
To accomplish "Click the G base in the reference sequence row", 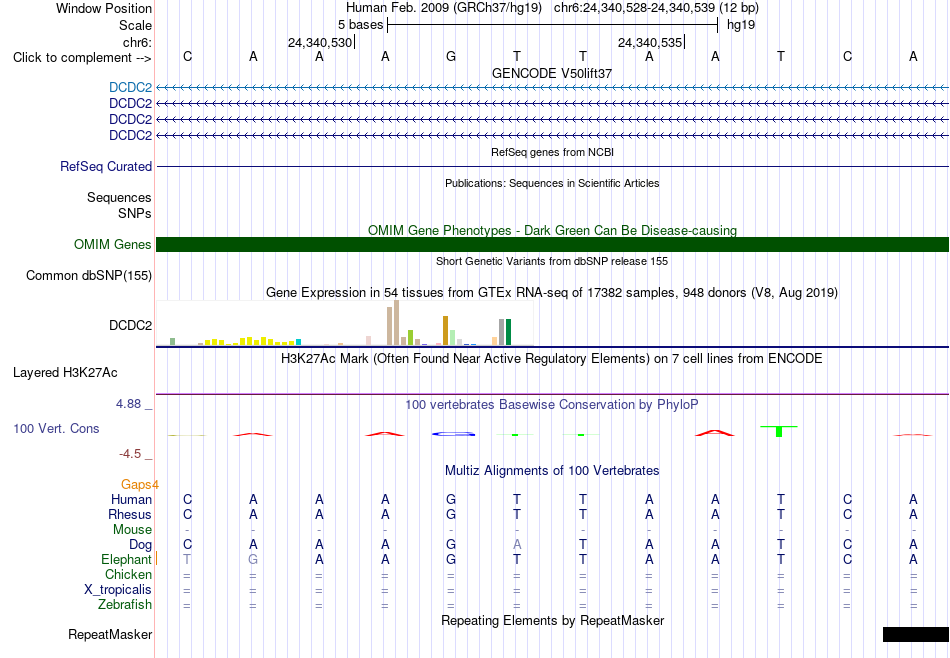I will tap(451, 56).
